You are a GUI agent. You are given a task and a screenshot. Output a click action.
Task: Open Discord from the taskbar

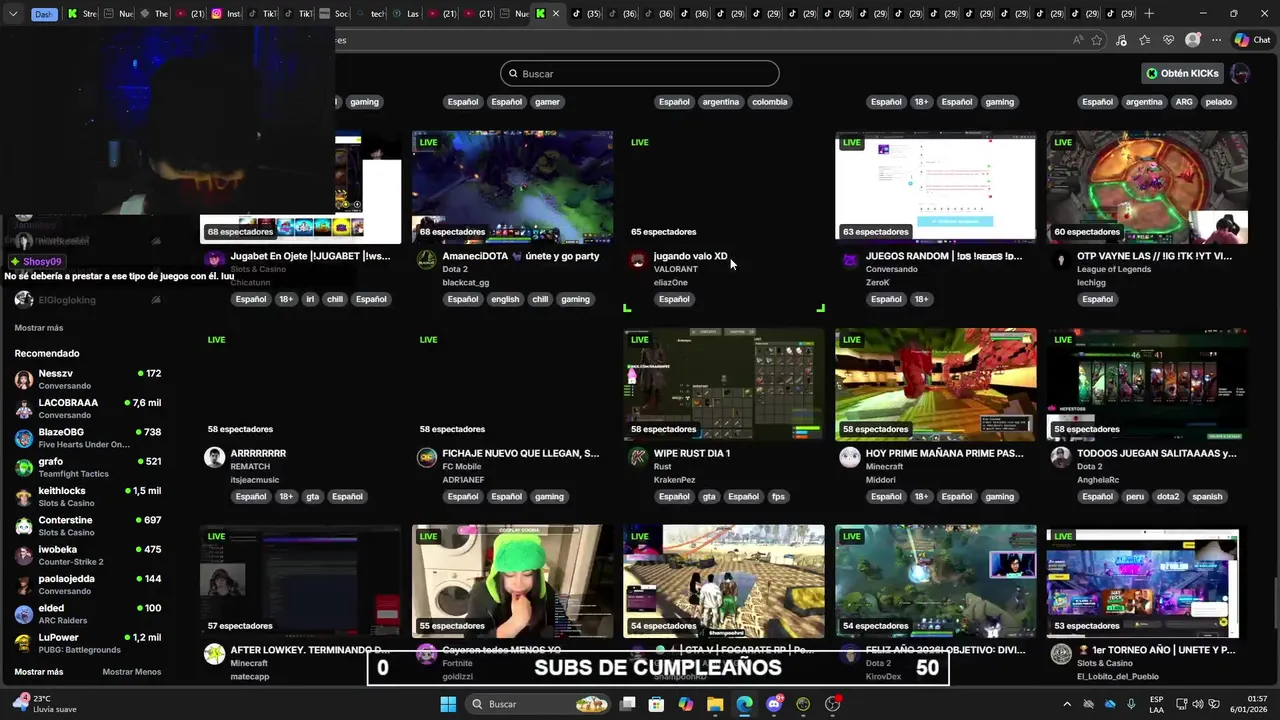click(x=774, y=704)
